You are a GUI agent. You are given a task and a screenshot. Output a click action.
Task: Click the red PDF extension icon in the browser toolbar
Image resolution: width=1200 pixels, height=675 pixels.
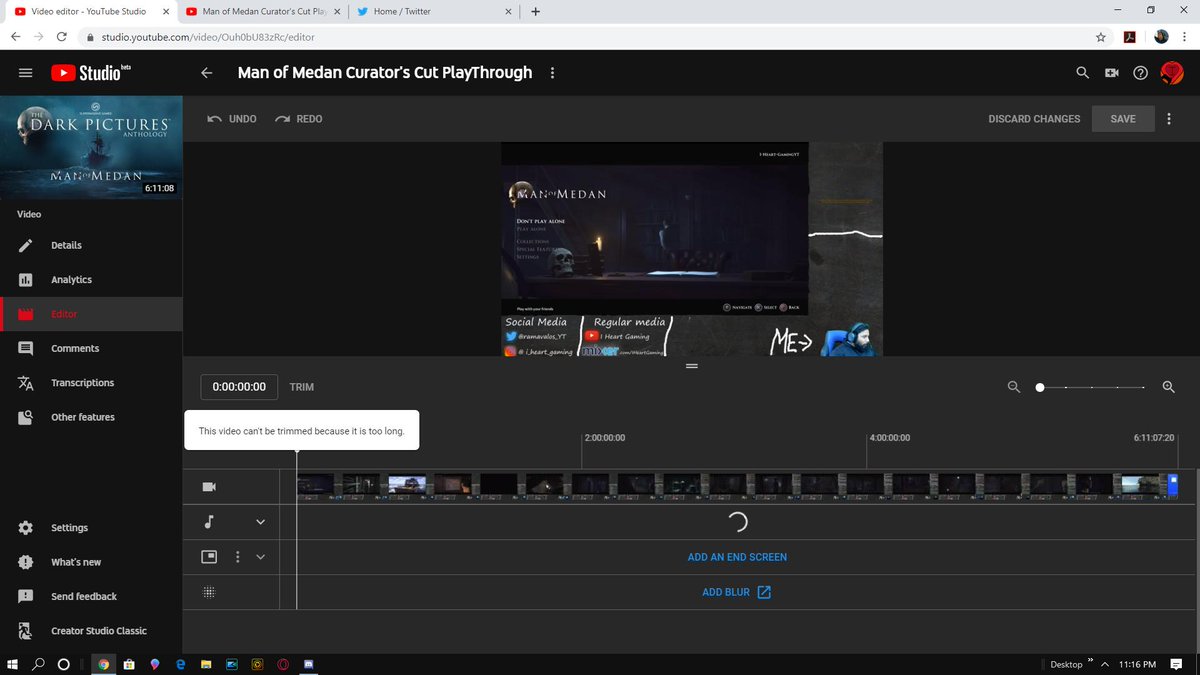[x=1129, y=36]
